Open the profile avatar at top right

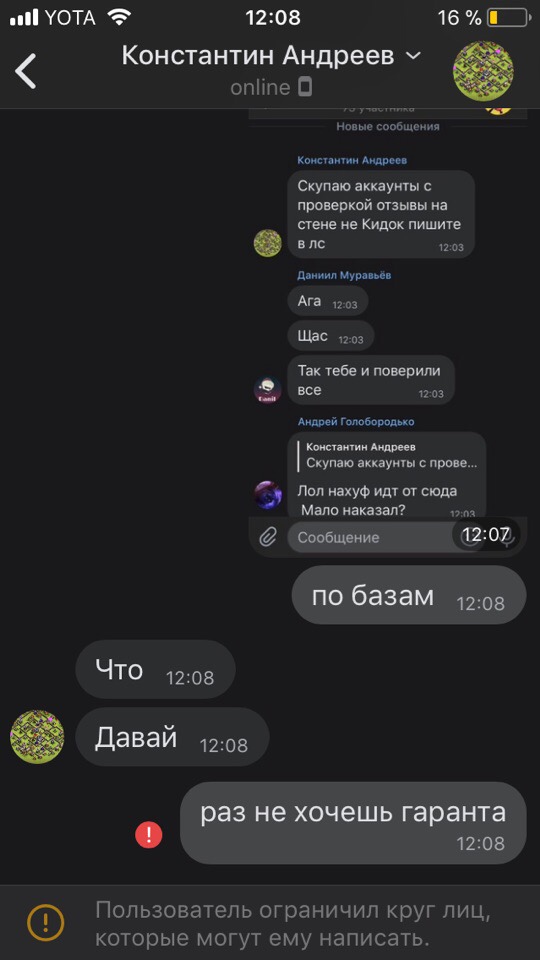pyautogui.click(x=483, y=71)
